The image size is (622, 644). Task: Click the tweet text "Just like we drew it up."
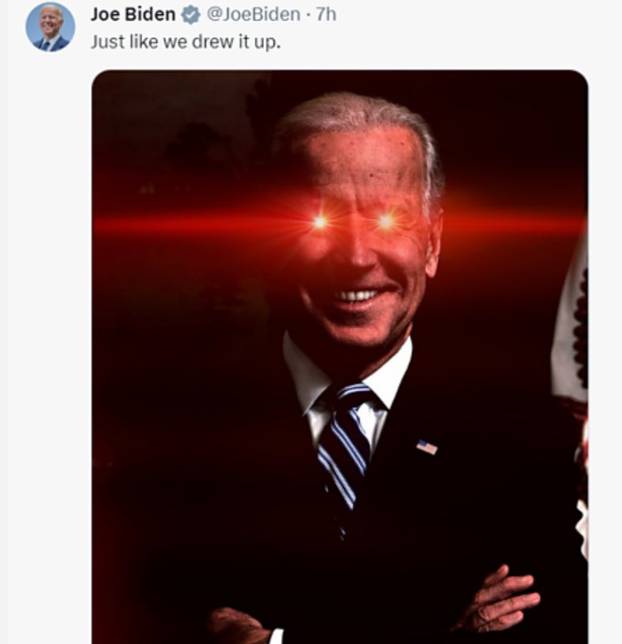185,42
